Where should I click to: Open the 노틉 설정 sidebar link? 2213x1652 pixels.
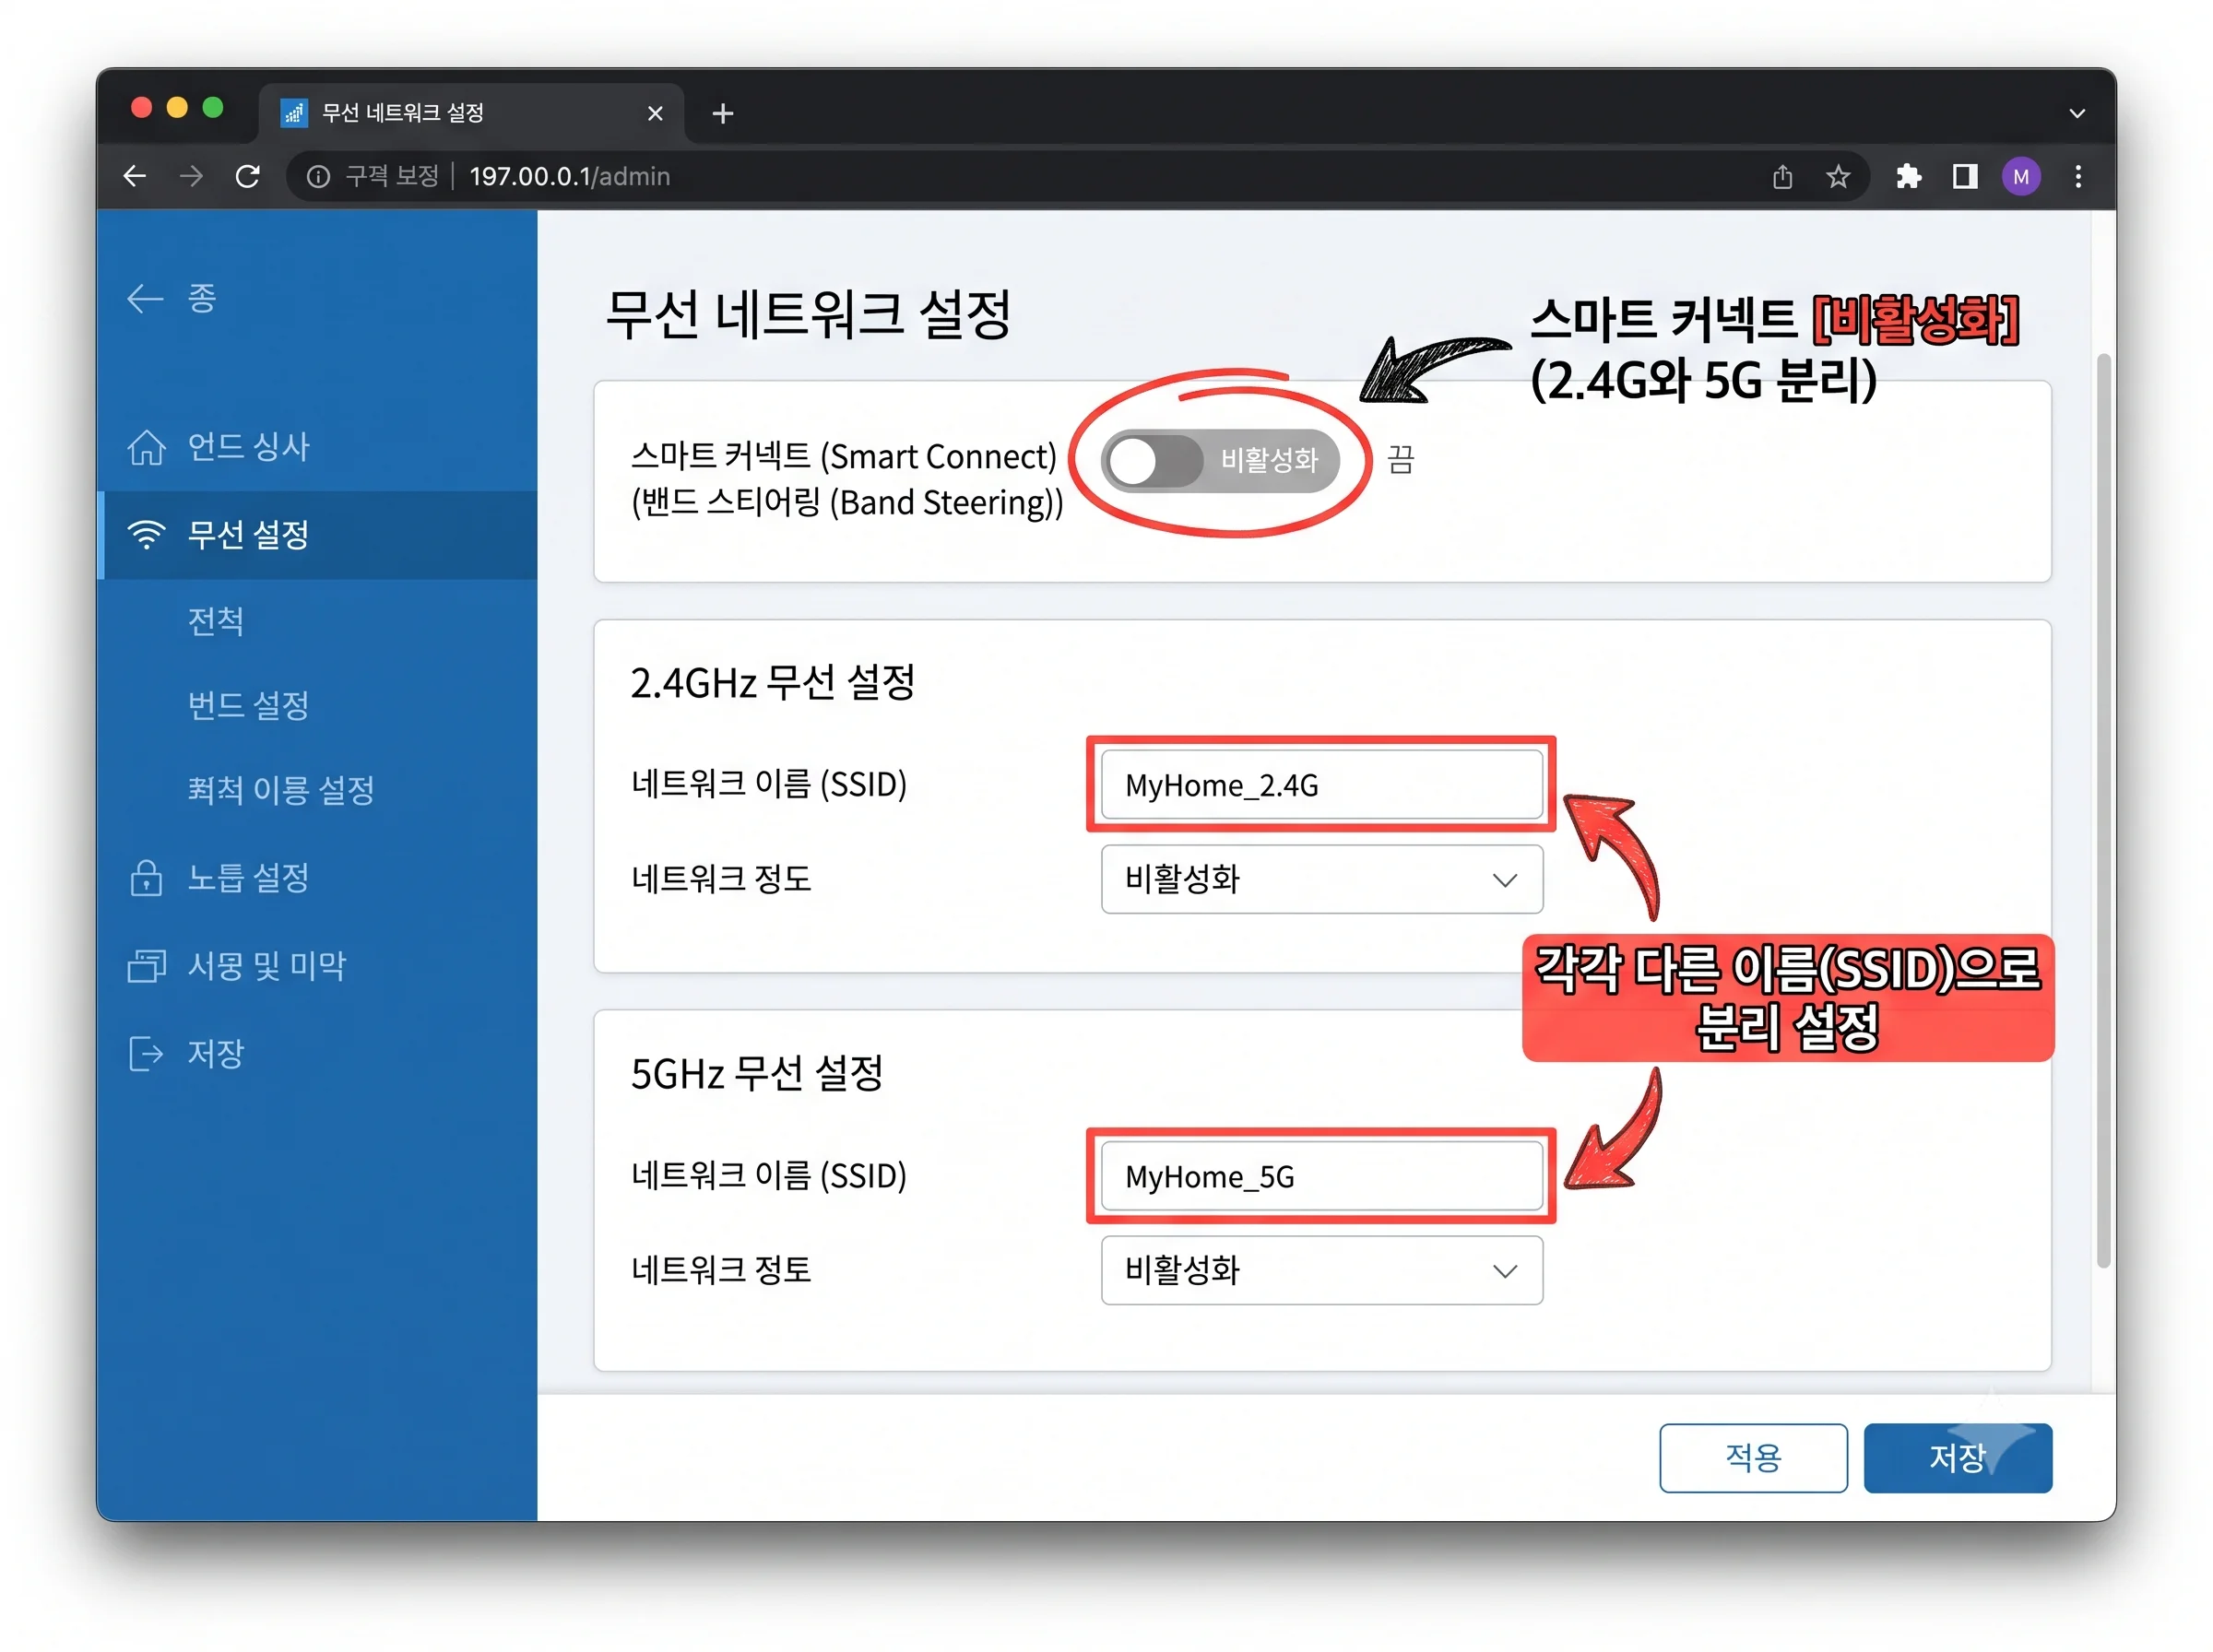click(x=248, y=877)
